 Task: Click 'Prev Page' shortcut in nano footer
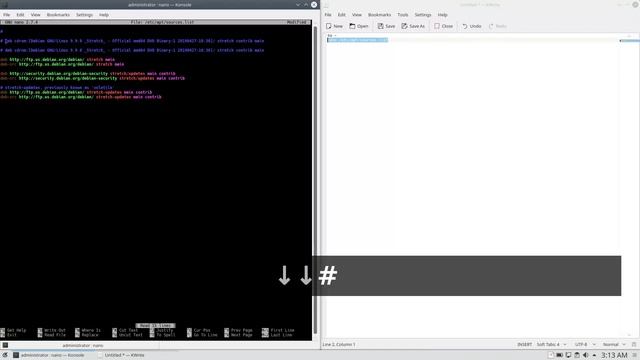pos(238,330)
